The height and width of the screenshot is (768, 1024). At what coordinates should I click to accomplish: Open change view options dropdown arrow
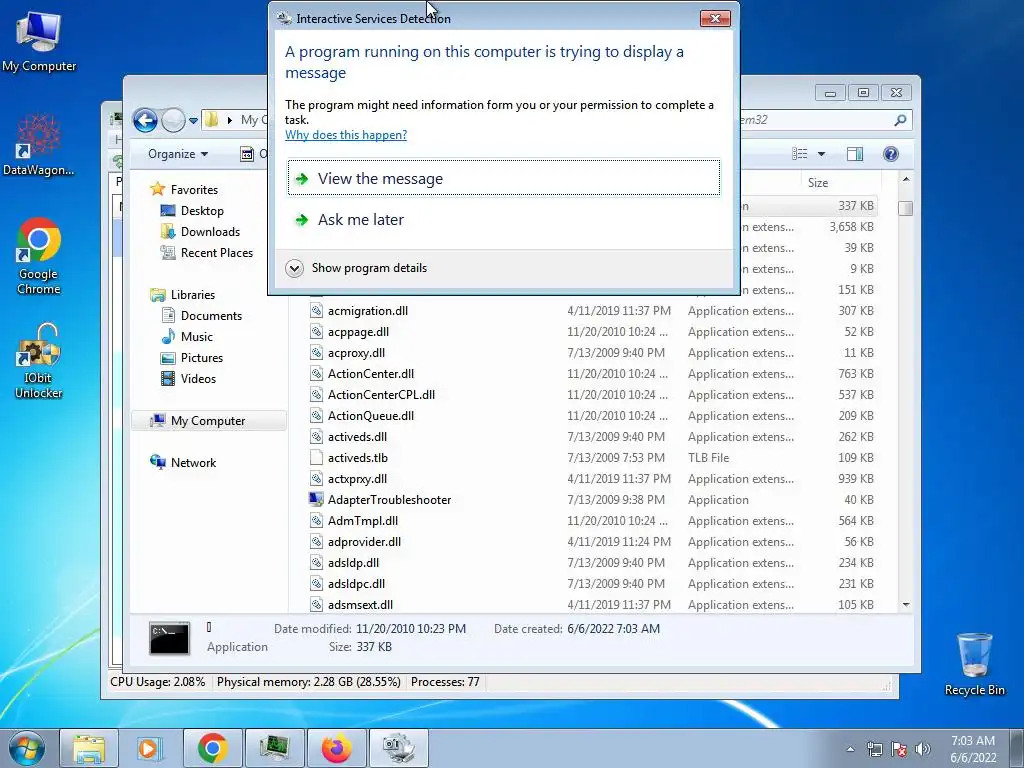(822, 154)
